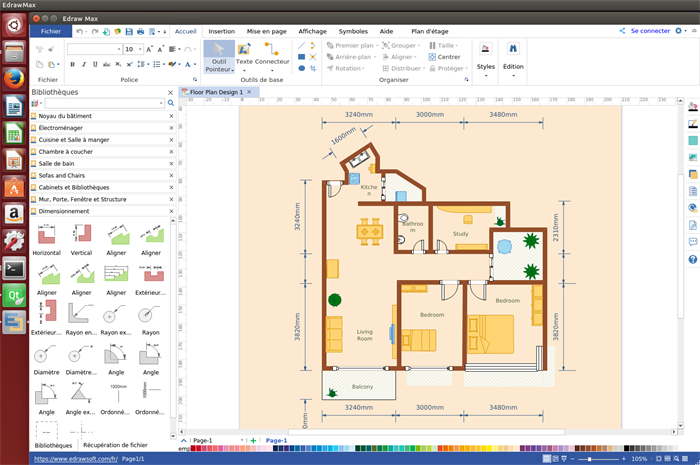The height and width of the screenshot is (465, 700).
Task: Open the Grouper dropdown
Action: [x=401, y=46]
